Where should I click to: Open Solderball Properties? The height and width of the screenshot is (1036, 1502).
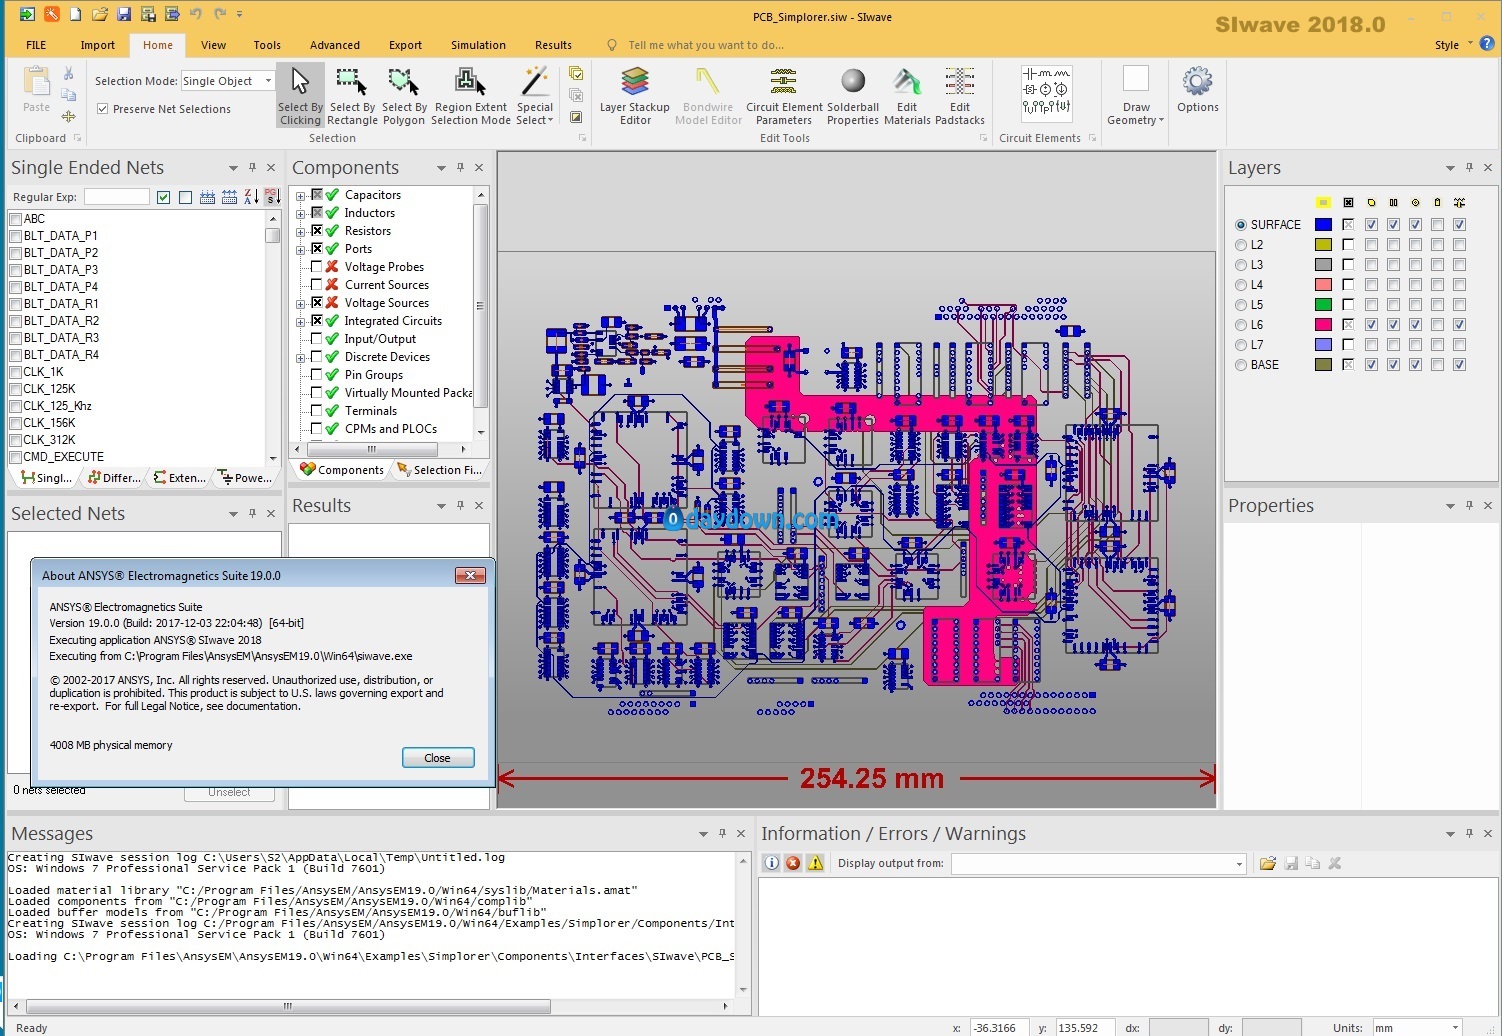(x=853, y=96)
